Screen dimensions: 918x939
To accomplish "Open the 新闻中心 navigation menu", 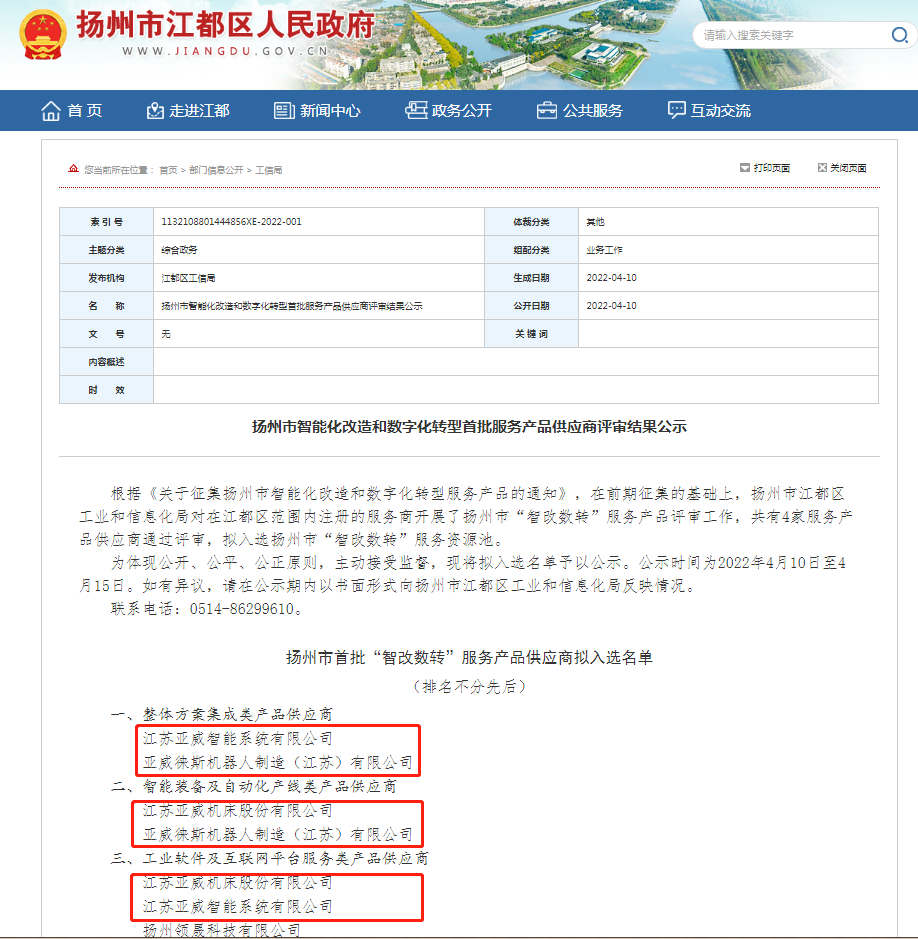I will [x=330, y=111].
